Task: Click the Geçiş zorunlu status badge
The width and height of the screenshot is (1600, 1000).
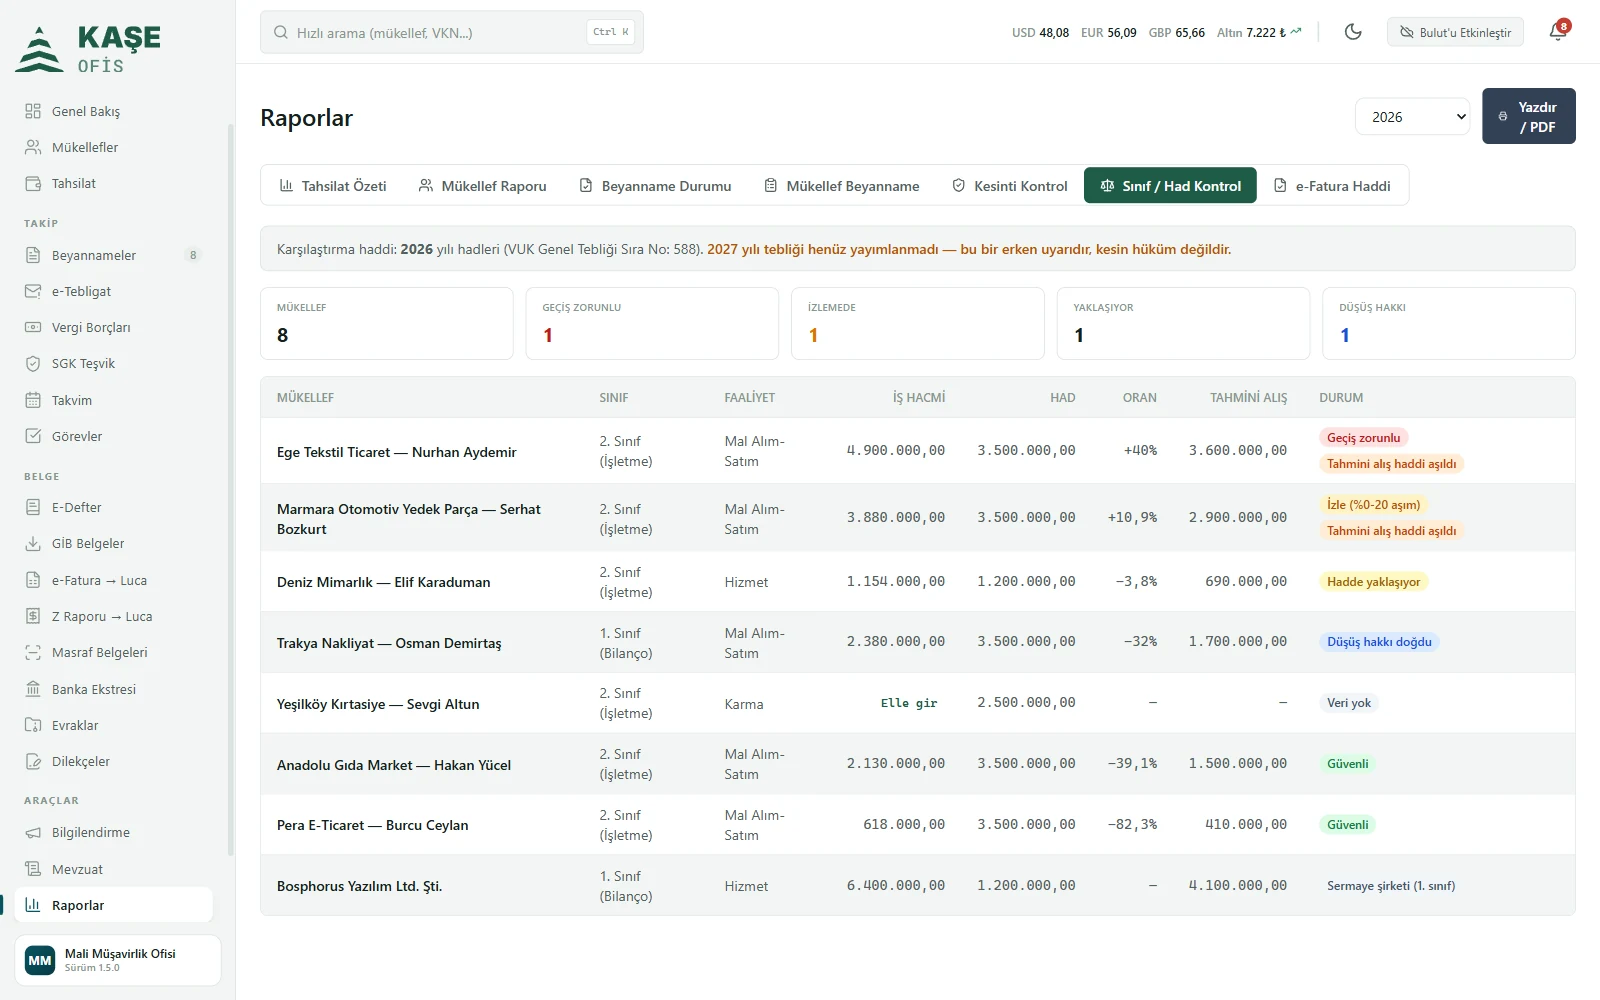Action: pos(1363,437)
